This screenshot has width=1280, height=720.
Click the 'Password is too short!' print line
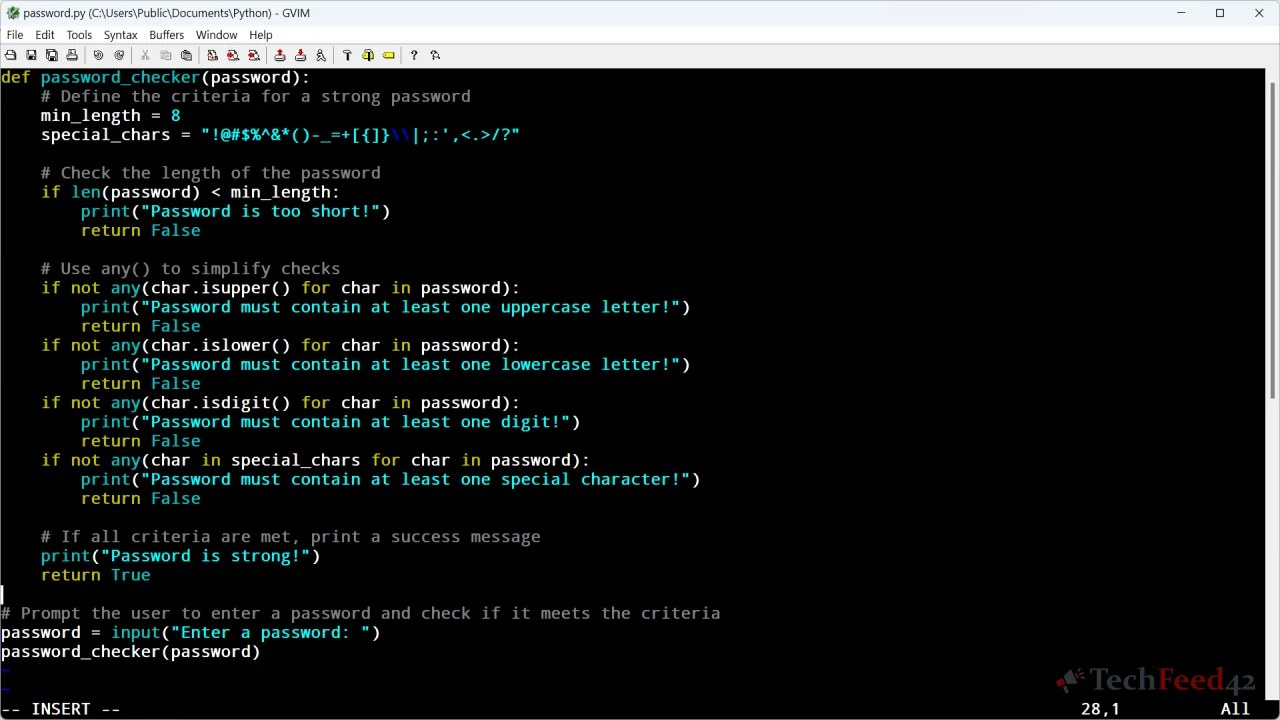pyautogui.click(x=235, y=211)
